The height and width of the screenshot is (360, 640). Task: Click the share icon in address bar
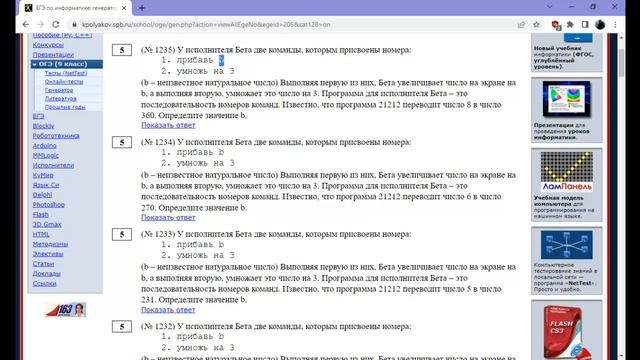pos(521,24)
